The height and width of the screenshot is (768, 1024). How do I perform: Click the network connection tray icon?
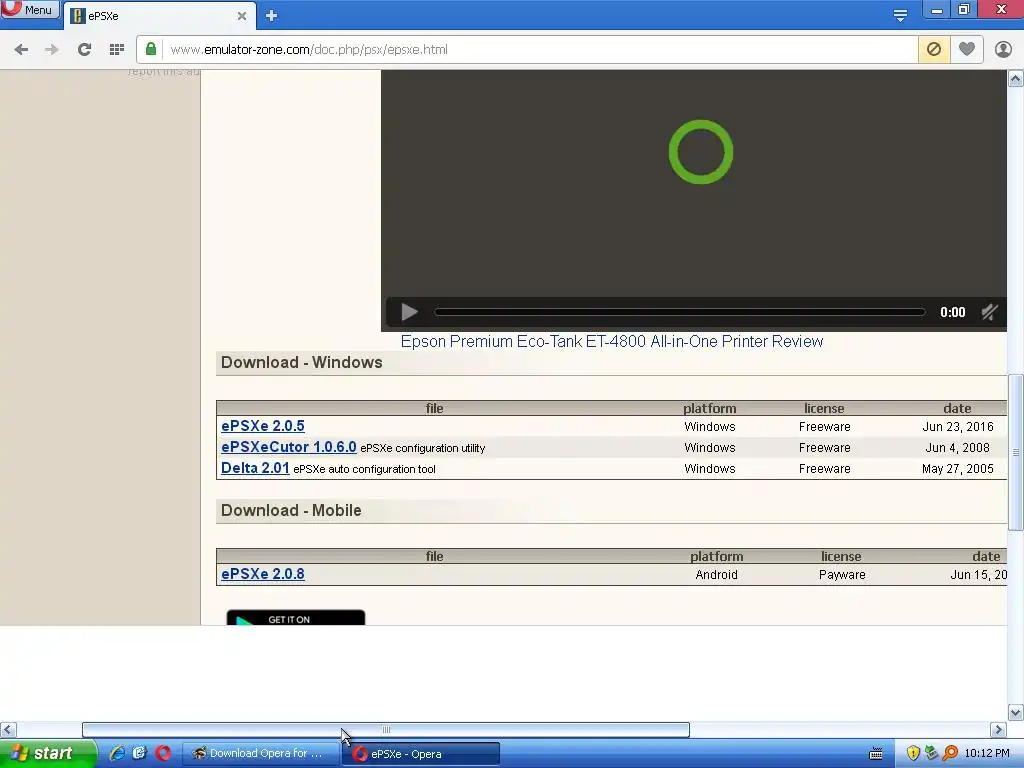tap(931, 753)
